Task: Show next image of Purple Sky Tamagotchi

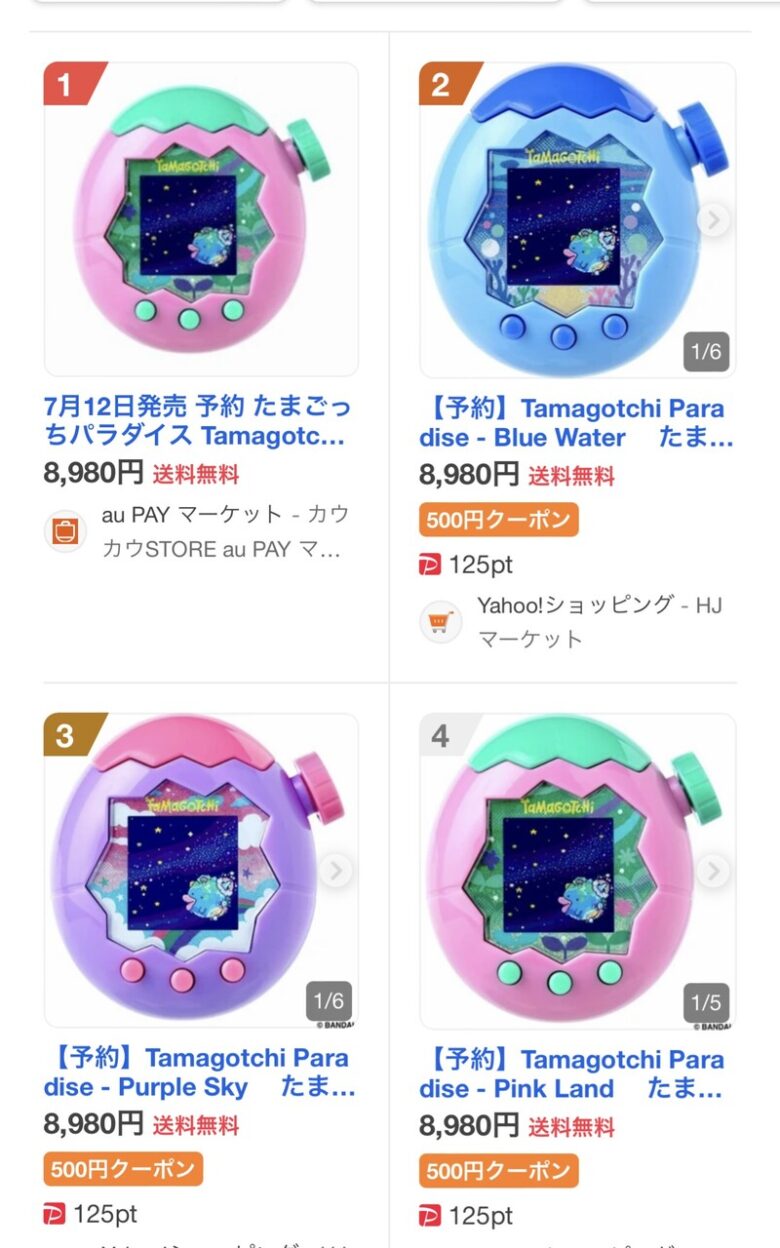Action: click(x=337, y=870)
